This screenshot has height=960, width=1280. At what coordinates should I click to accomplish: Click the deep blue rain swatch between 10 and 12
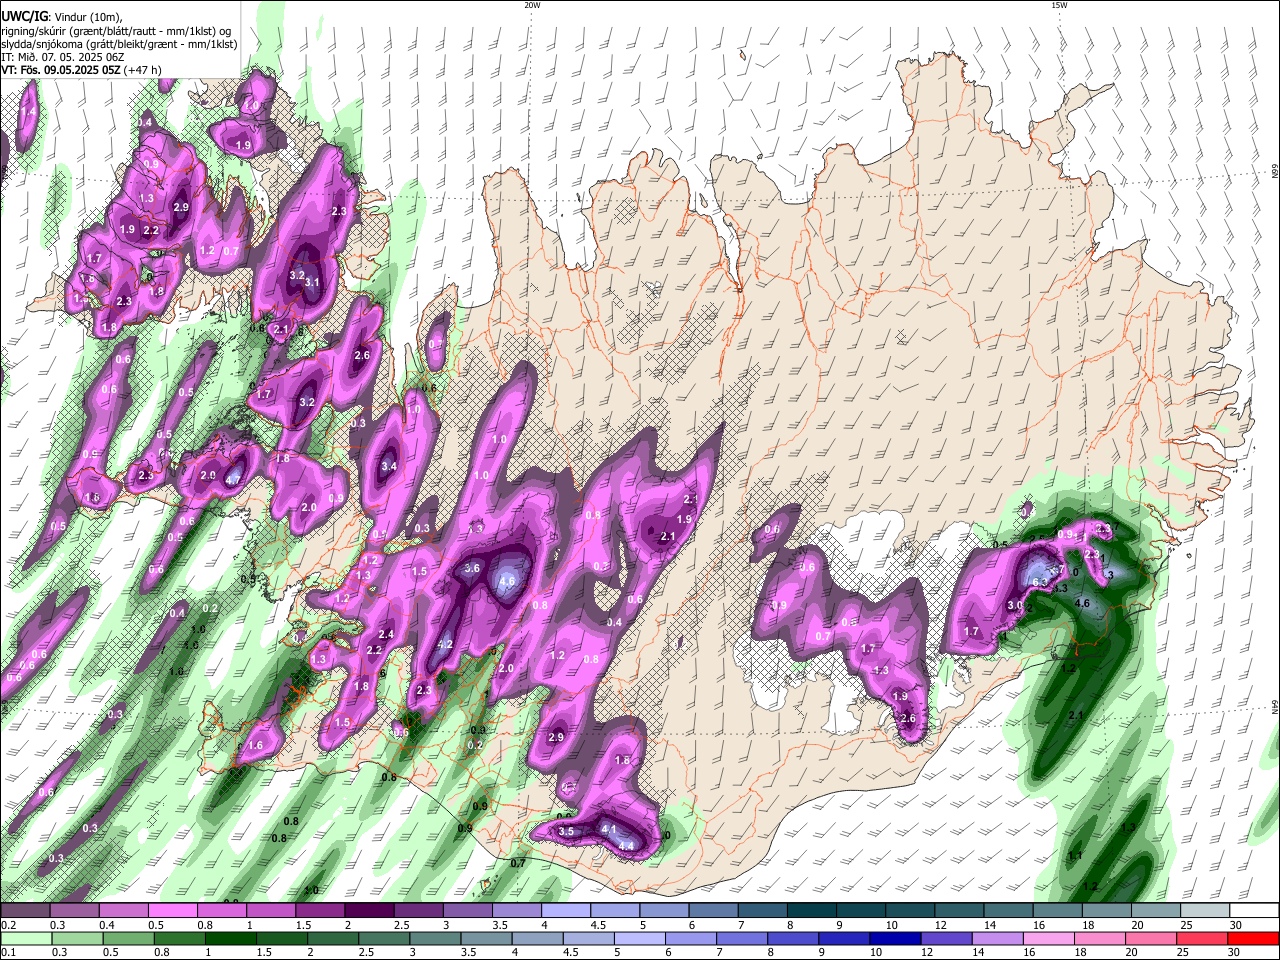[x=895, y=938]
